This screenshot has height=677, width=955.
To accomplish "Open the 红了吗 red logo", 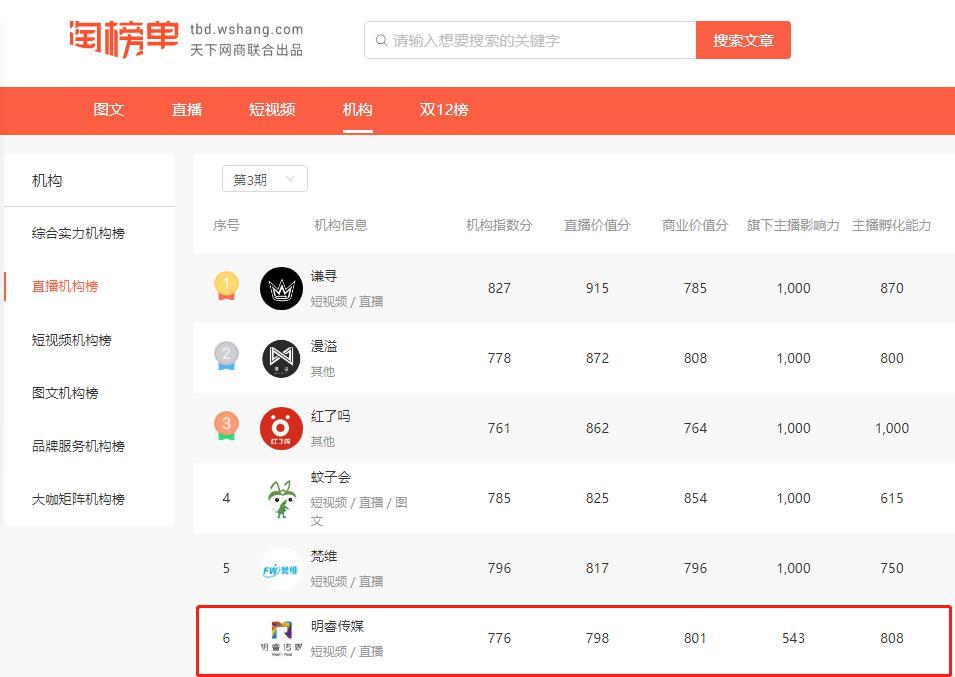I will tap(281, 429).
